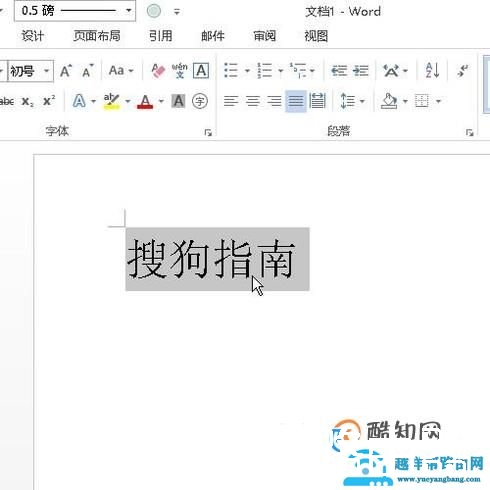Image resolution: width=490 pixels, height=490 pixels.
Task: Increase paragraph indent
Action: pyautogui.click(x=361, y=70)
